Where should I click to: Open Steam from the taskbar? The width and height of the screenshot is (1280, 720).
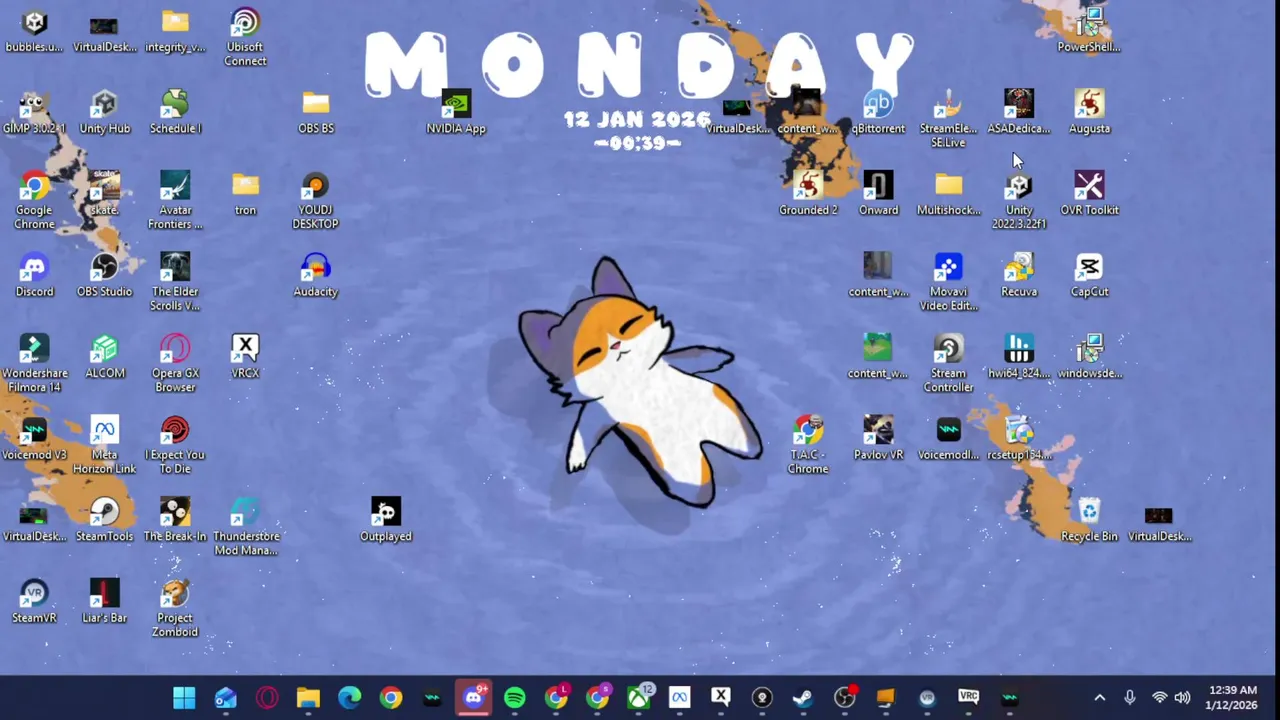[803, 698]
